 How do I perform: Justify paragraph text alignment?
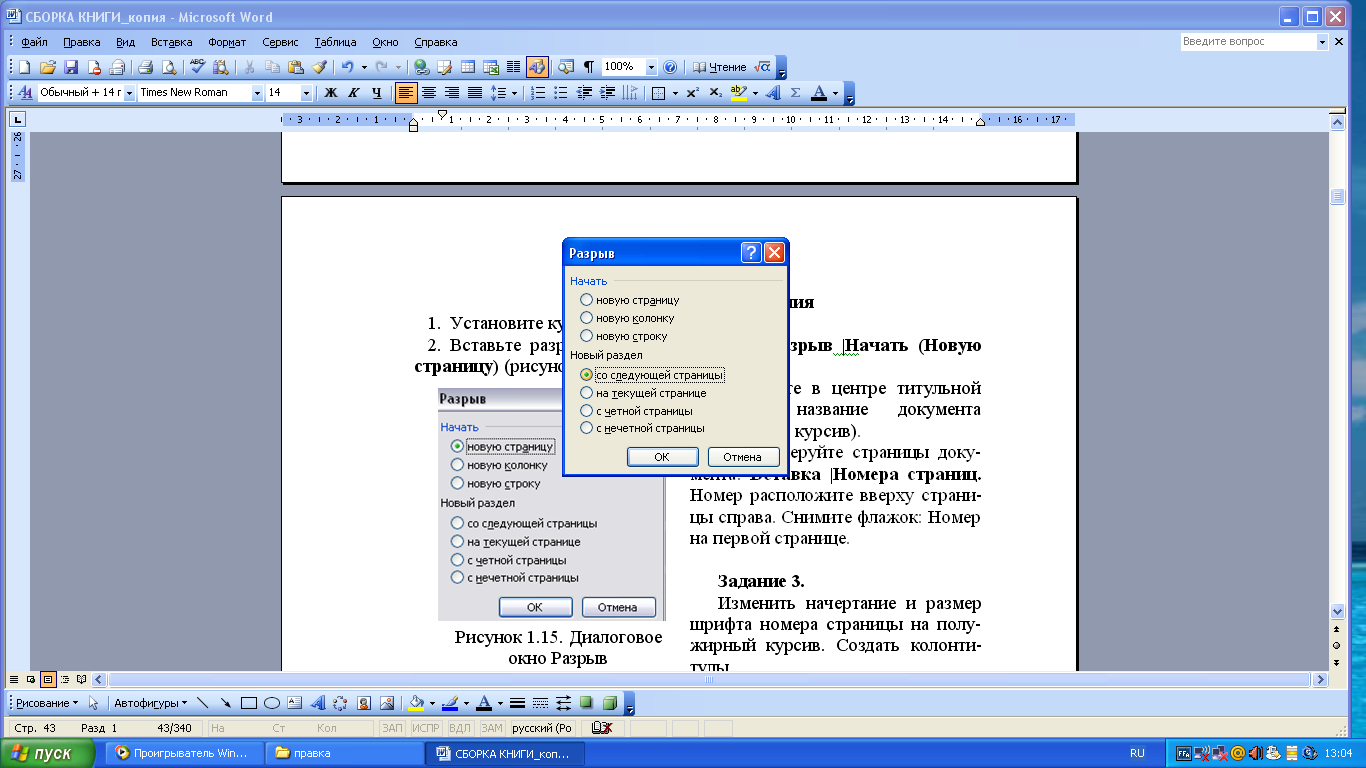[x=475, y=93]
